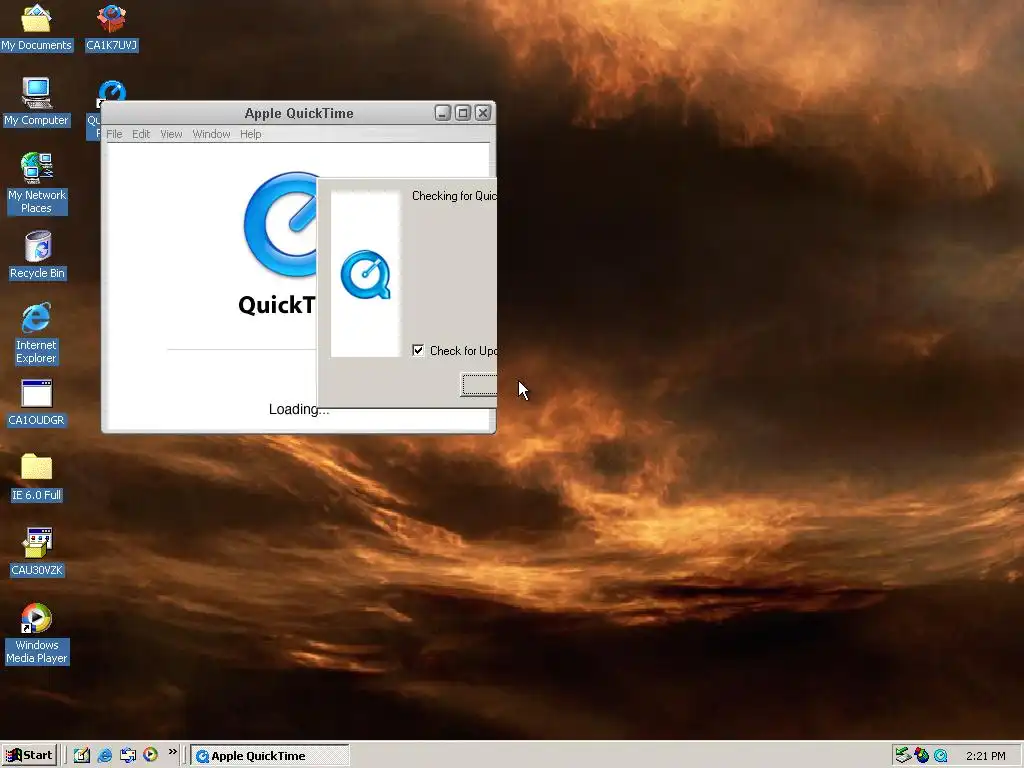This screenshot has height=768, width=1024.
Task: Open the My Documents desktop icon
Action: coord(37,28)
